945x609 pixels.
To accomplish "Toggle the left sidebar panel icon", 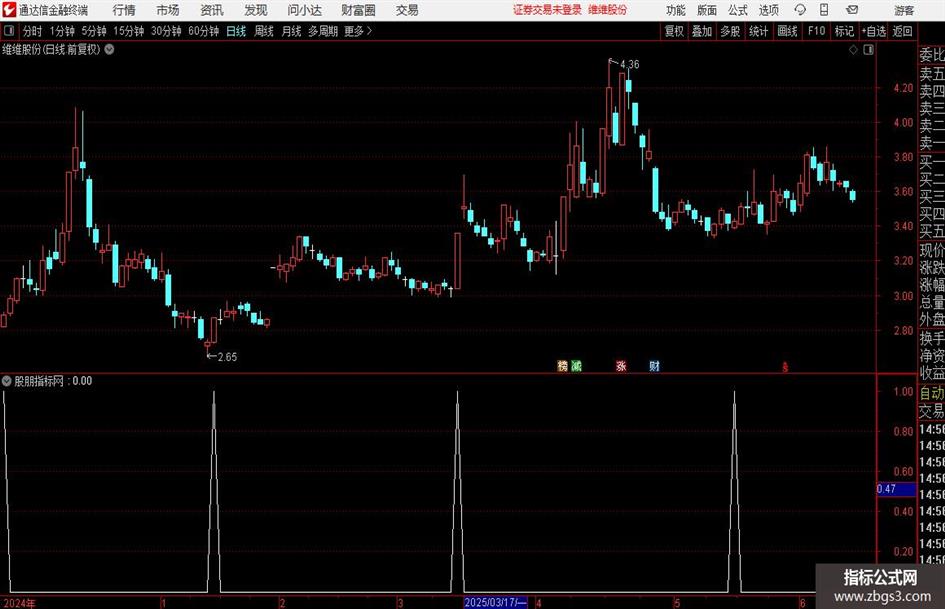I will [9, 31].
